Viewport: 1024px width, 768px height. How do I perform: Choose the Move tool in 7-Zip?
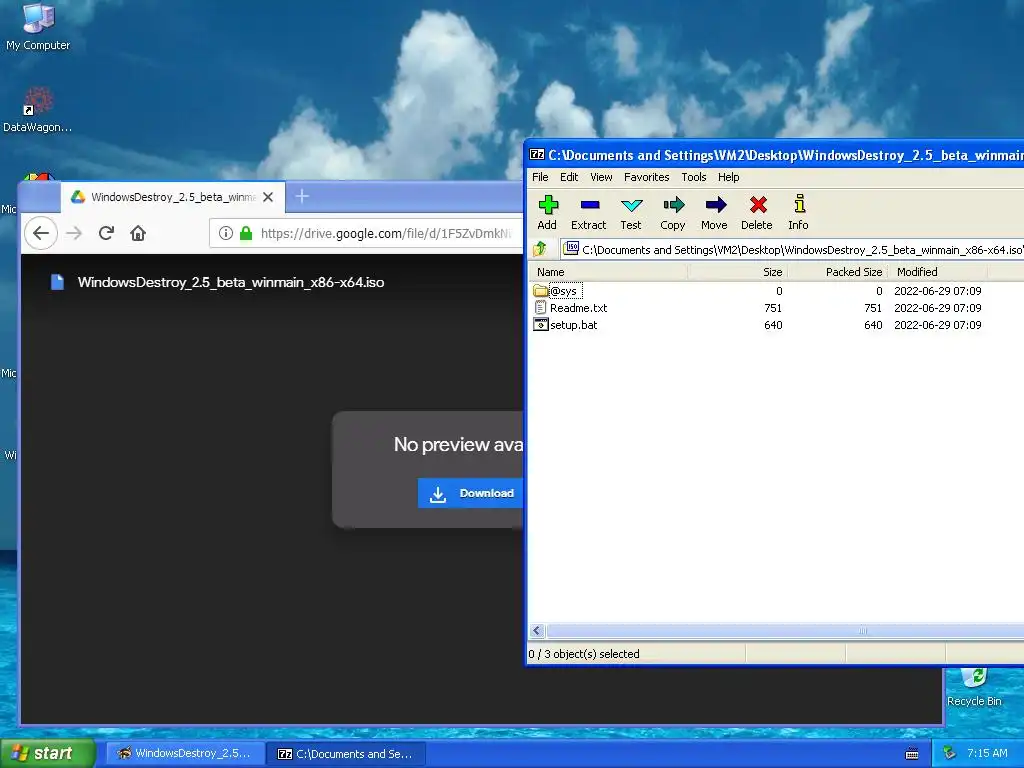click(715, 205)
